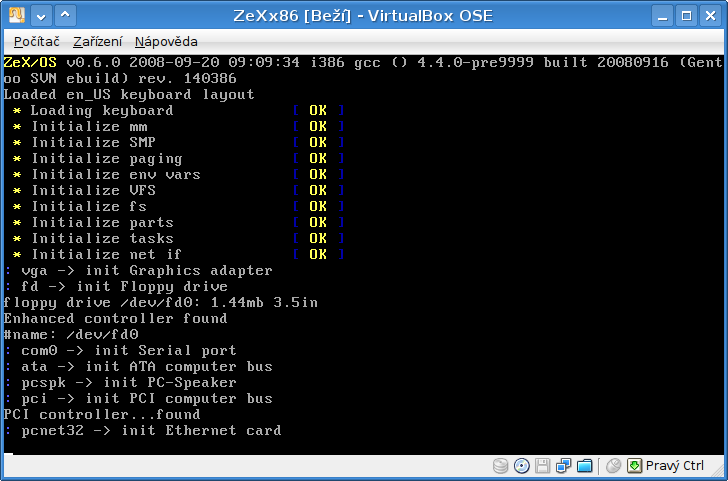
Task: Click the 'ZeXx86 [Beží] - VirtualBox OSE' title
Action: 363,16
